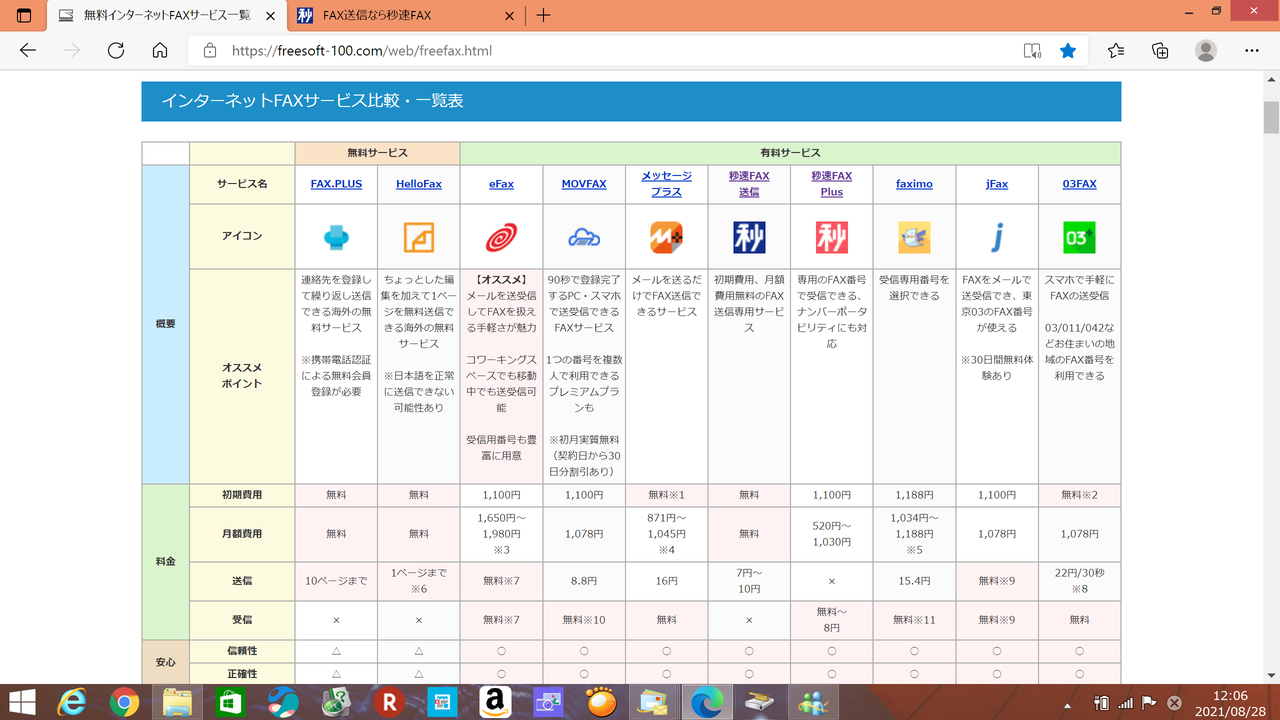Click the 無料※11 receiving cell
Image resolution: width=1280 pixels, height=720 pixels.
[914, 620]
